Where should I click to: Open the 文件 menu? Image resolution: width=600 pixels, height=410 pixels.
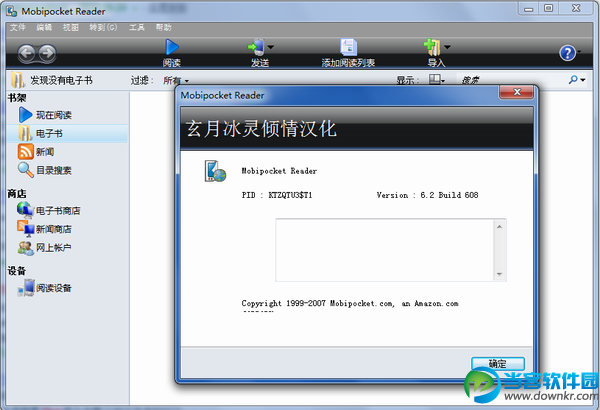pyautogui.click(x=18, y=27)
